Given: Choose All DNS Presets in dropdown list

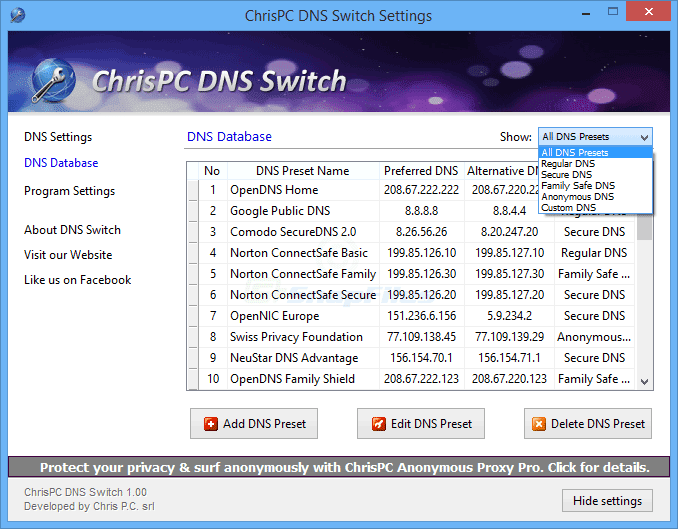Looking at the screenshot, I should [x=595, y=152].
